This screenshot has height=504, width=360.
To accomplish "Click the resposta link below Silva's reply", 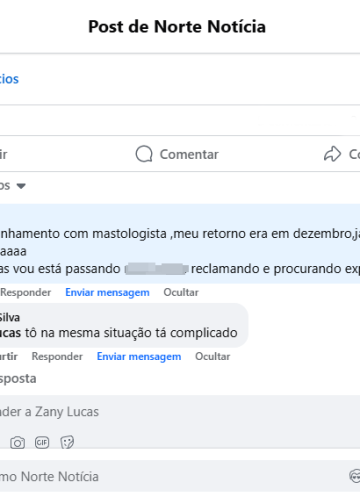I will (18, 379).
